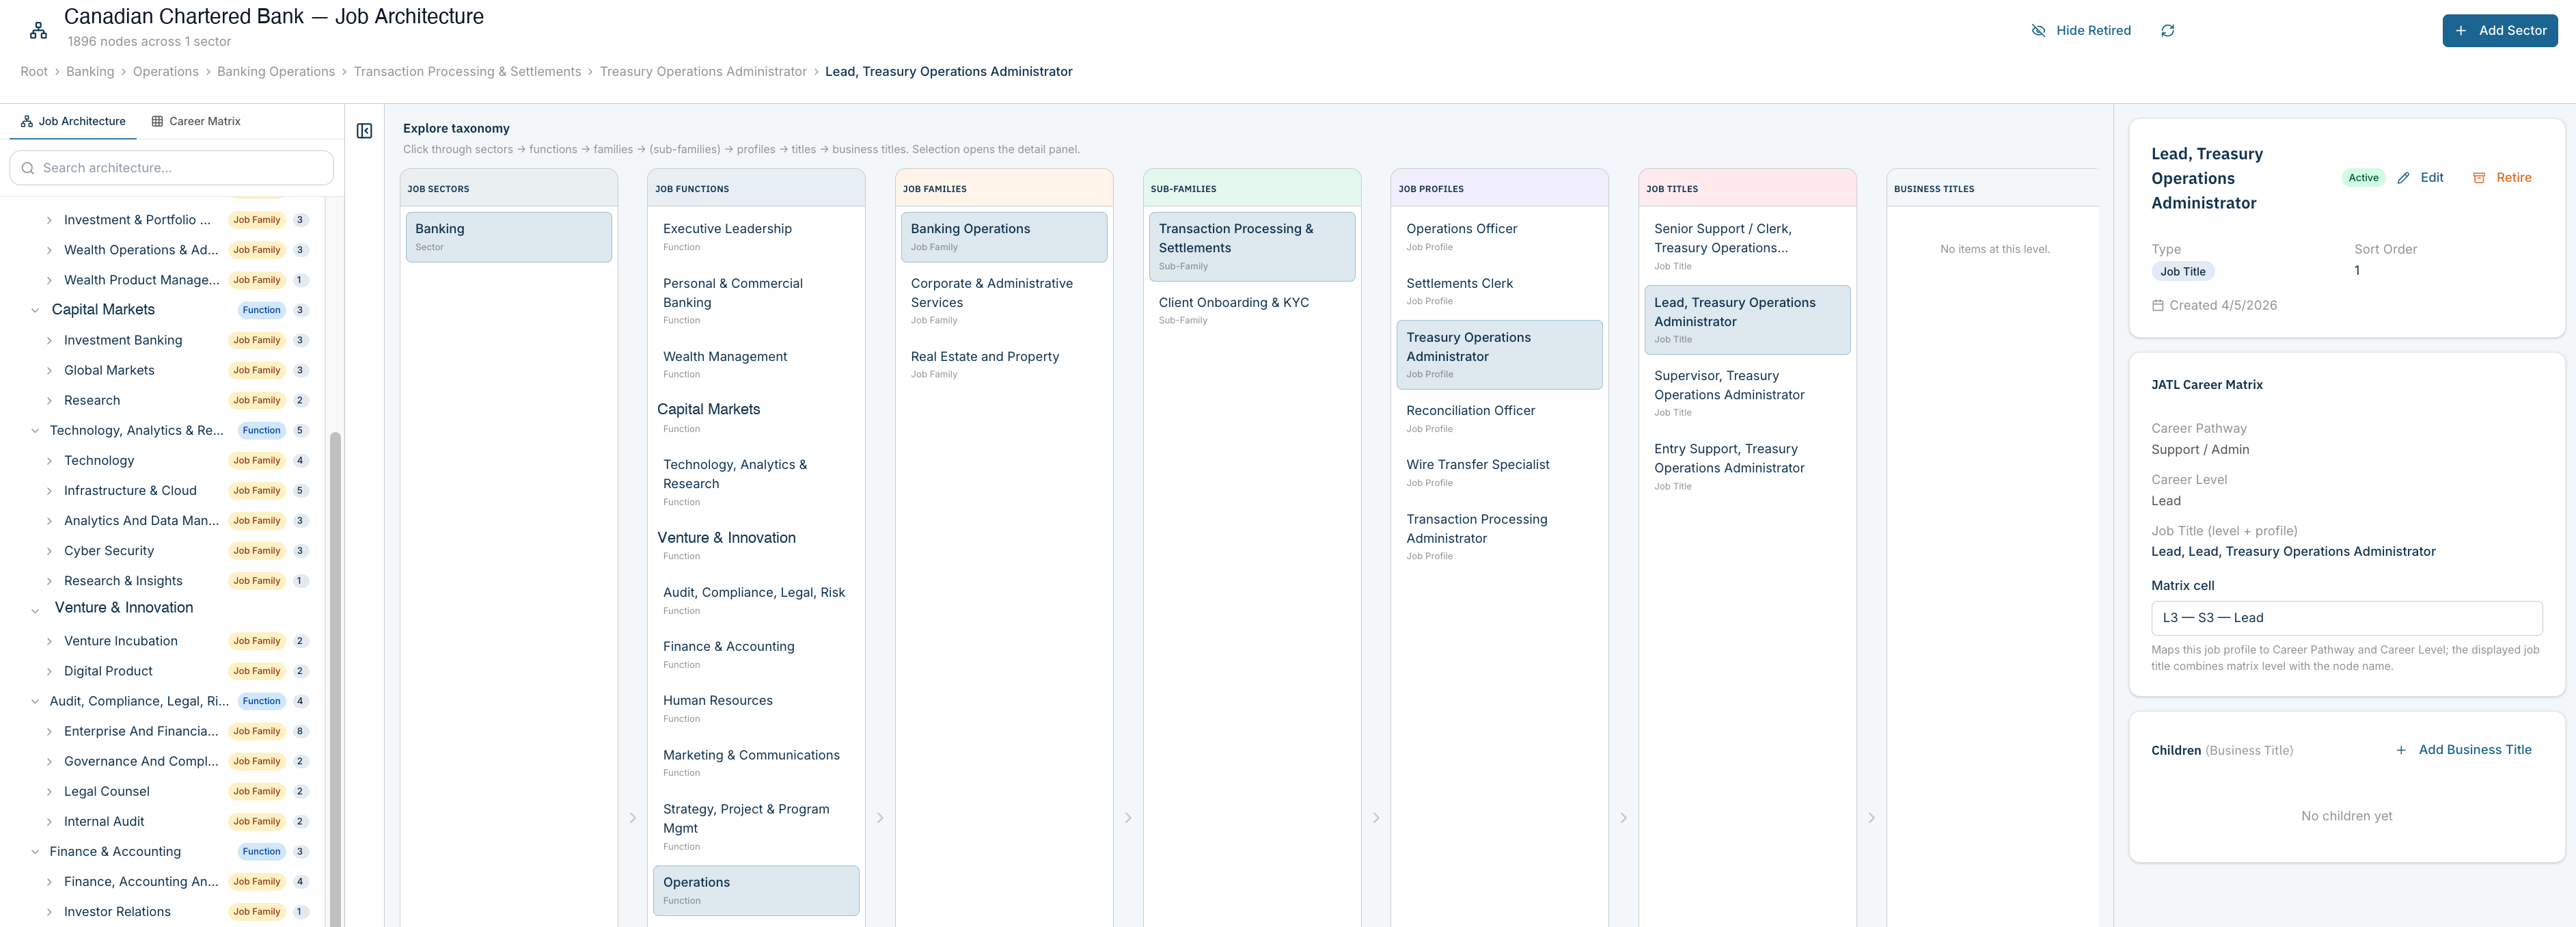This screenshot has width=2576, height=927.
Task: Expand the Legal Counsel tree node
Action: tap(49, 792)
